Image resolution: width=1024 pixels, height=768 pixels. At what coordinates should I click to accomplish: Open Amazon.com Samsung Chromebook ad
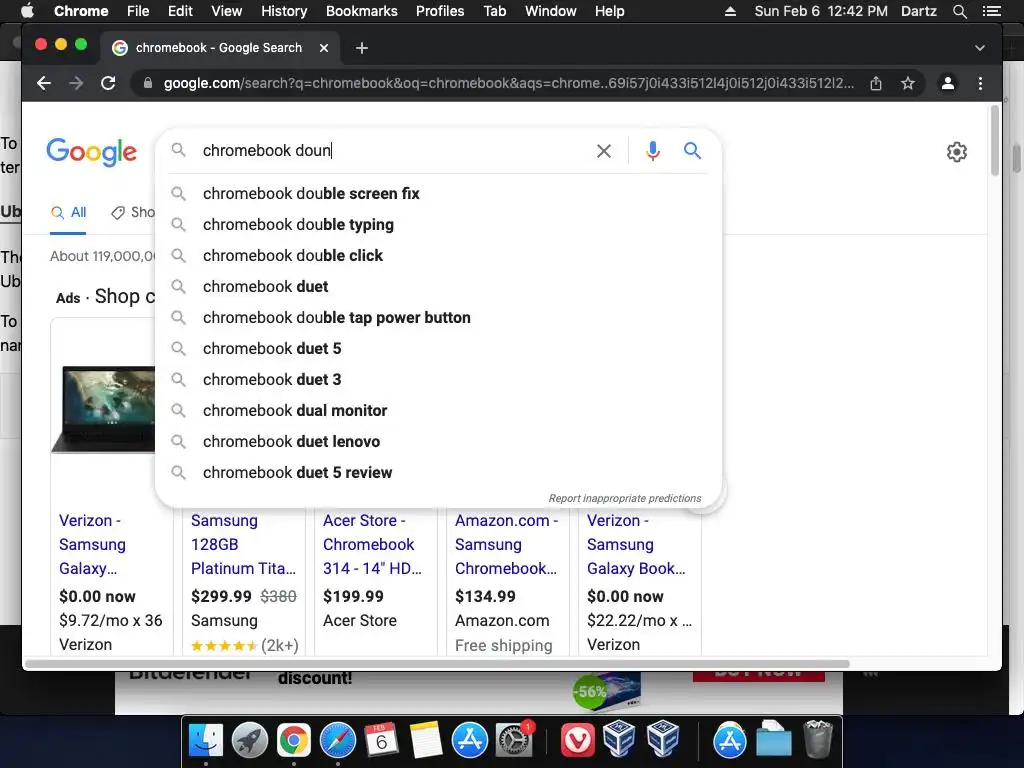[x=507, y=544]
